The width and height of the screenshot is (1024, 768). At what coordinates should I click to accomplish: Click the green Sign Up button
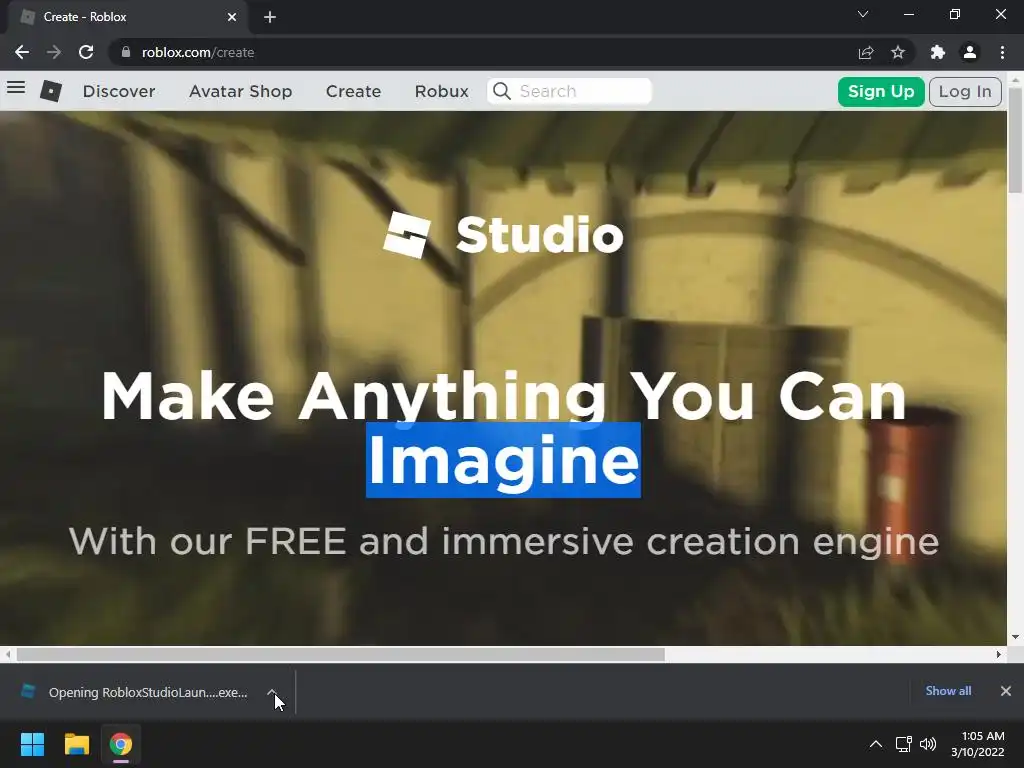coord(880,91)
